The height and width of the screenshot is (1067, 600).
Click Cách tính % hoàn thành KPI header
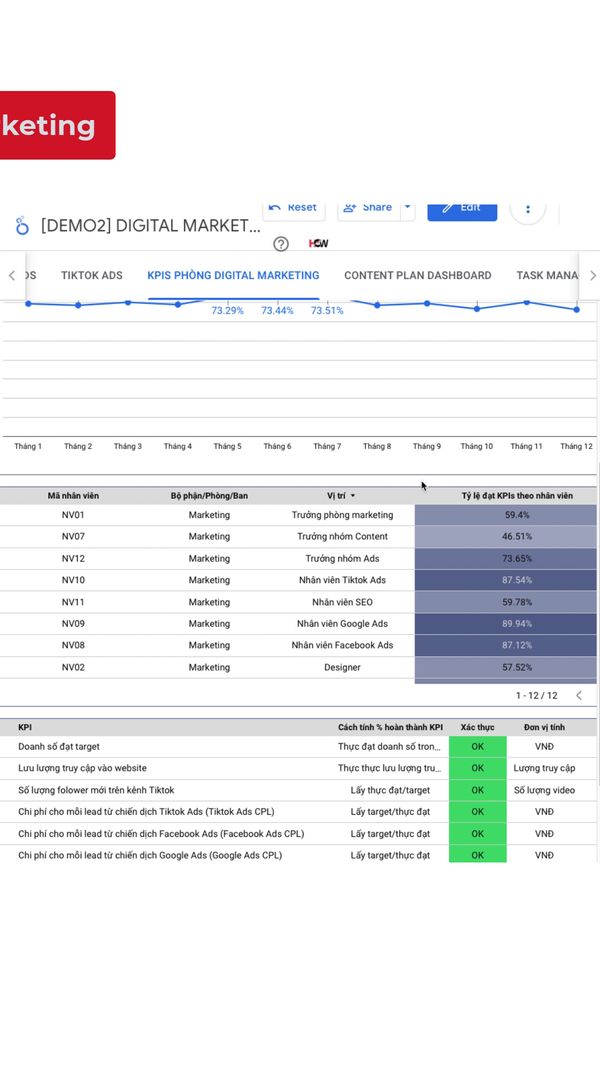pyautogui.click(x=390, y=727)
